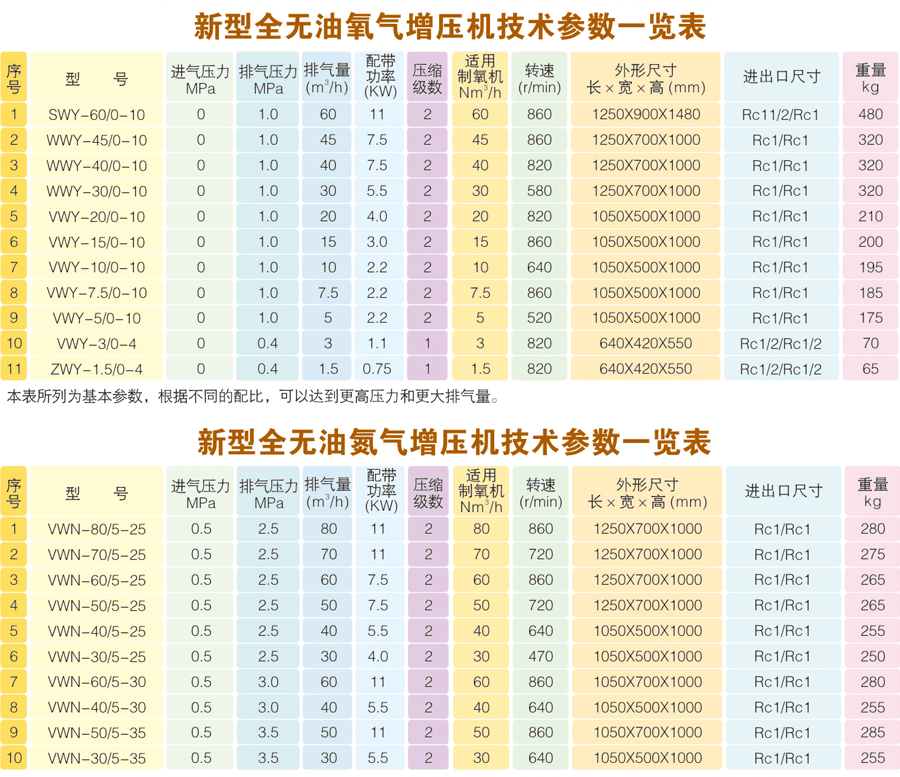Click the Rc11/2/Rc1 port size cell
Viewport: 900px width, 777px height.
(781, 115)
